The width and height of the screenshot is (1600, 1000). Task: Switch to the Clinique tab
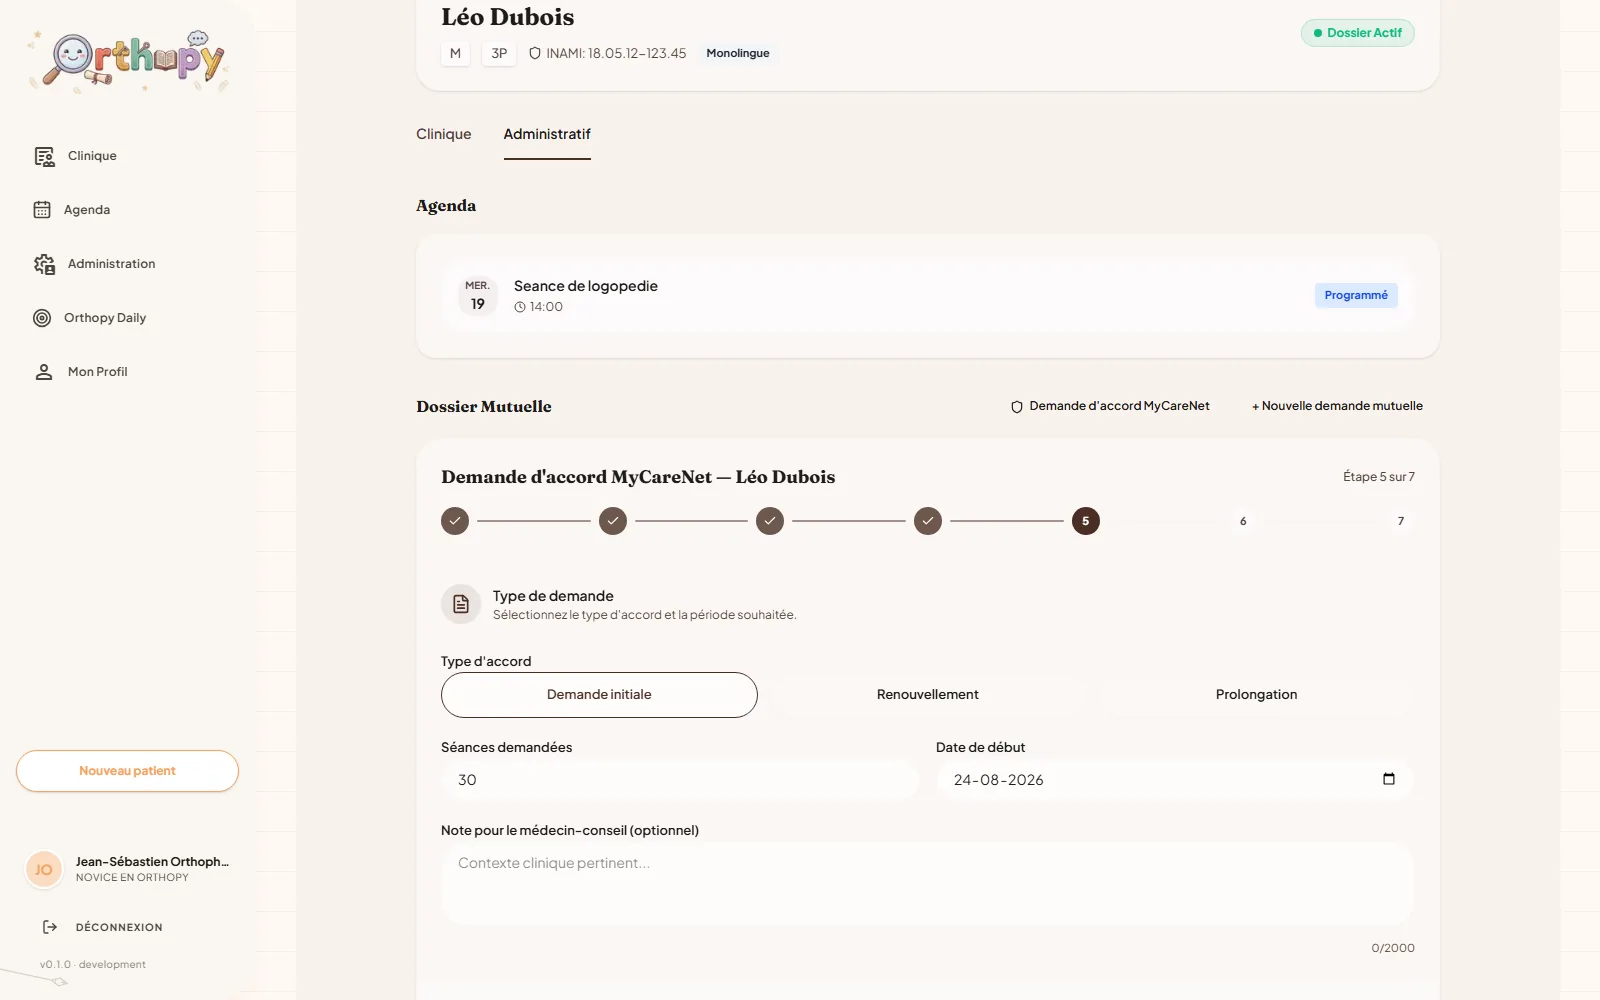pos(444,134)
